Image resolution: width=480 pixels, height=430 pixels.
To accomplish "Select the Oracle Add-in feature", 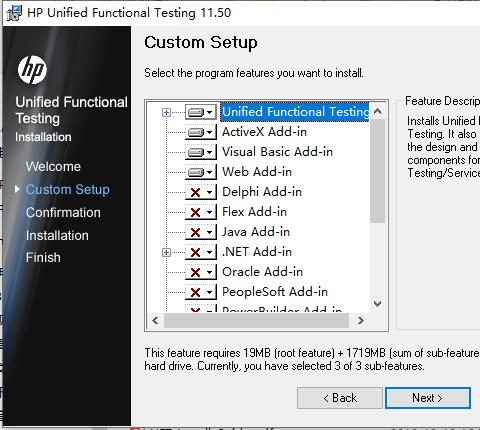I will coord(262,272).
